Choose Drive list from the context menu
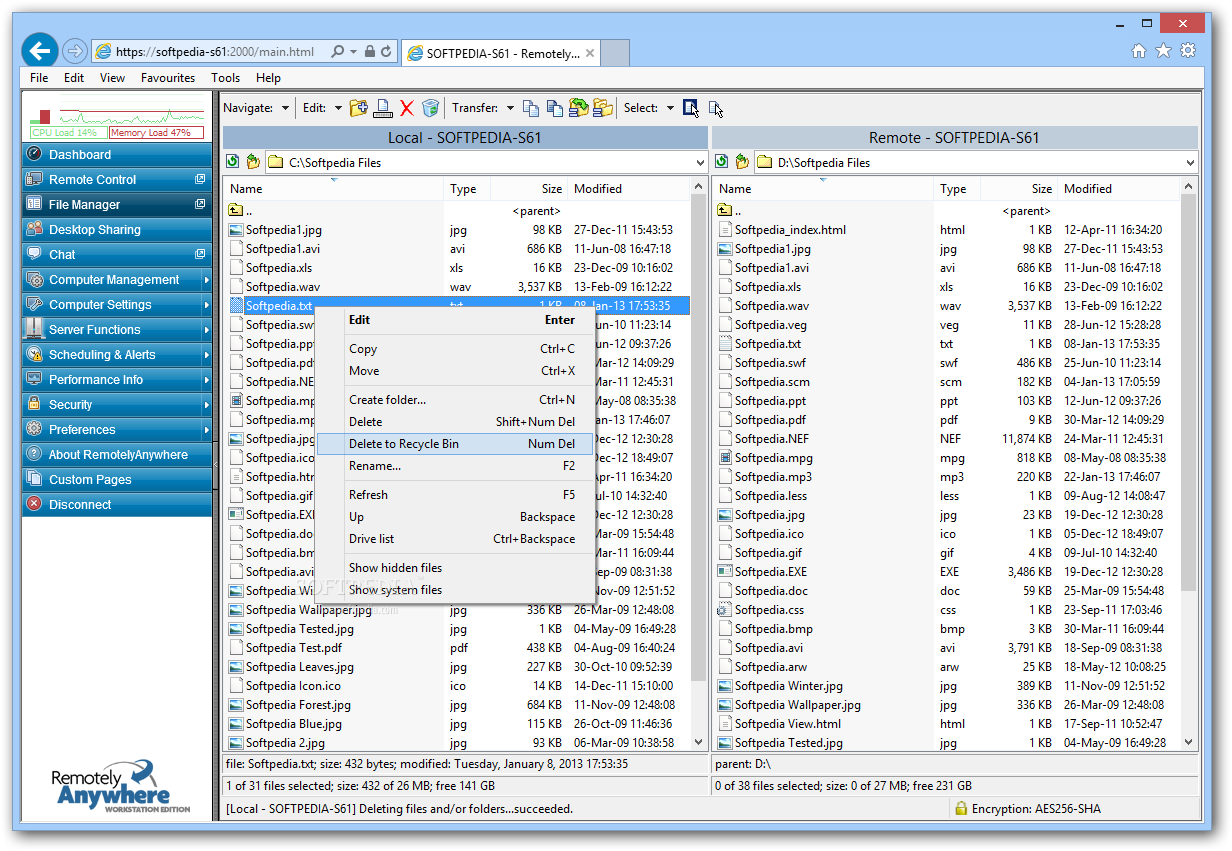Viewport: 1232px width, 851px height. [x=455, y=539]
